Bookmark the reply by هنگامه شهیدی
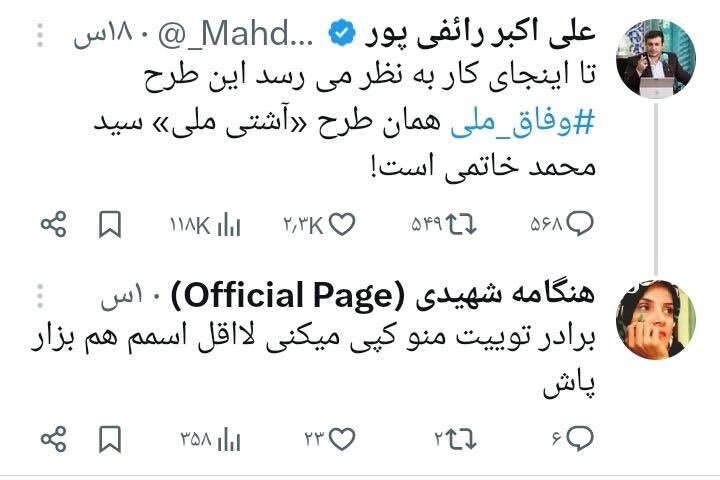720x480 pixels. point(110,437)
